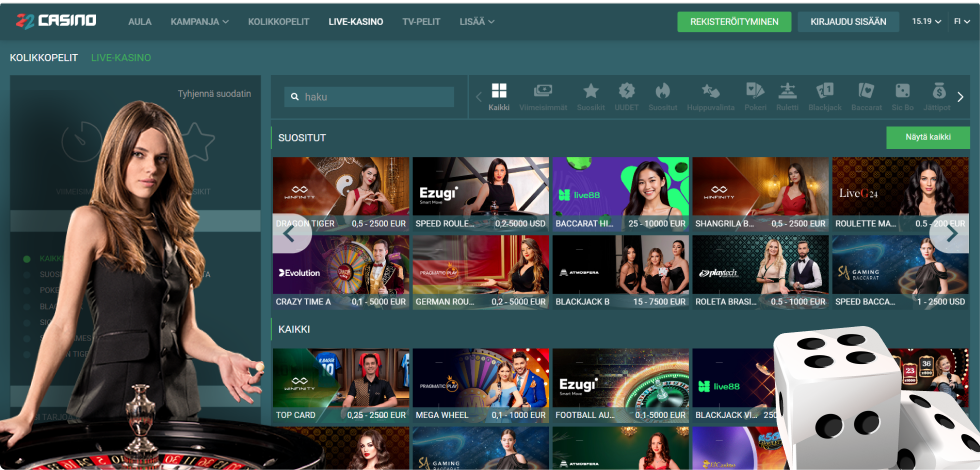Open TV-PELIT in the top menu

point(421,21)
